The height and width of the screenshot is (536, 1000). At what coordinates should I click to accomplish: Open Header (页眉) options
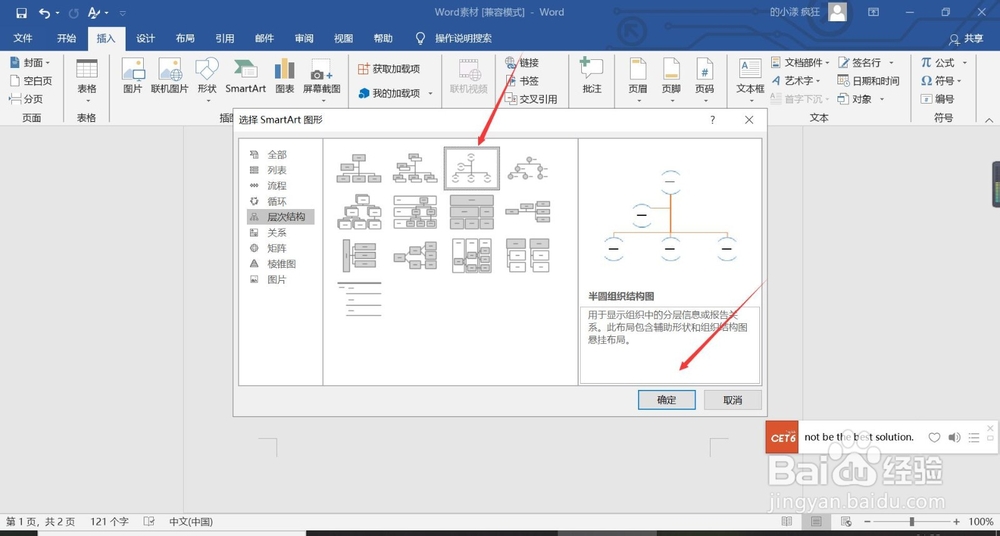click(x=638, y=80)
